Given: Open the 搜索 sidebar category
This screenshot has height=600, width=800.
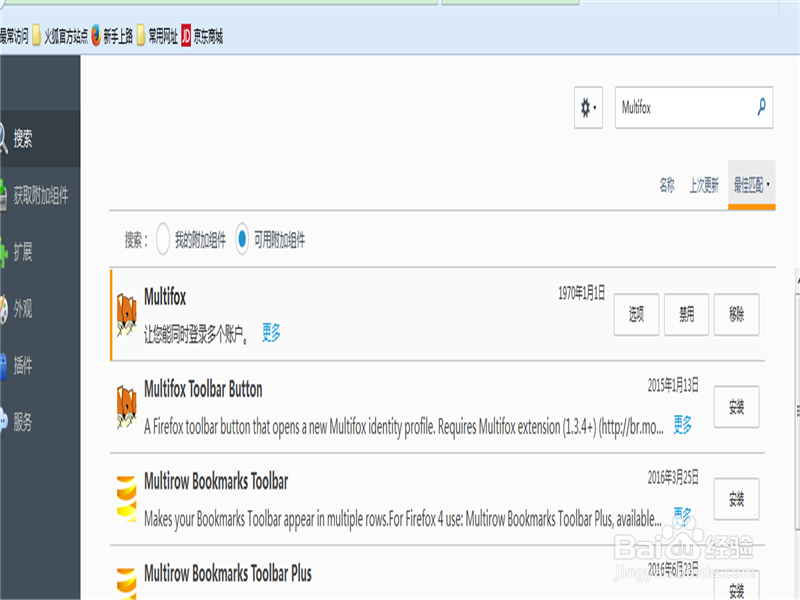Looking at the screenshot, I should [x=40, y=138].
